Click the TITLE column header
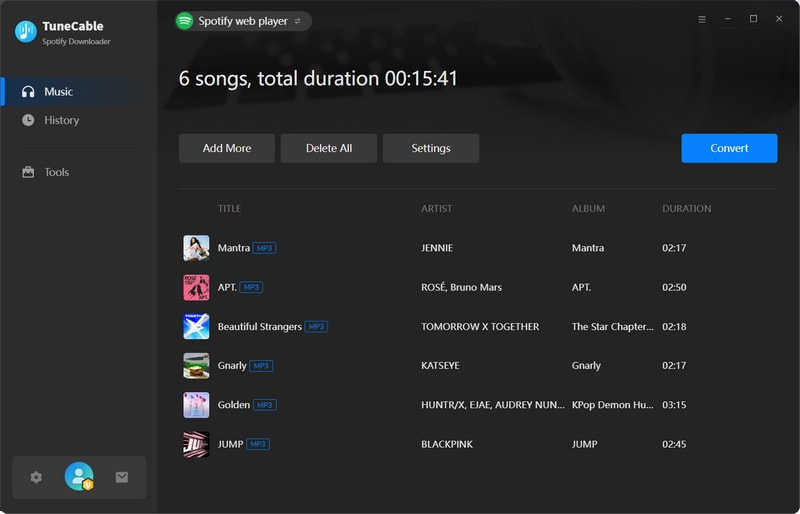Screen dimensions: 800x514 tap(229, 208)
